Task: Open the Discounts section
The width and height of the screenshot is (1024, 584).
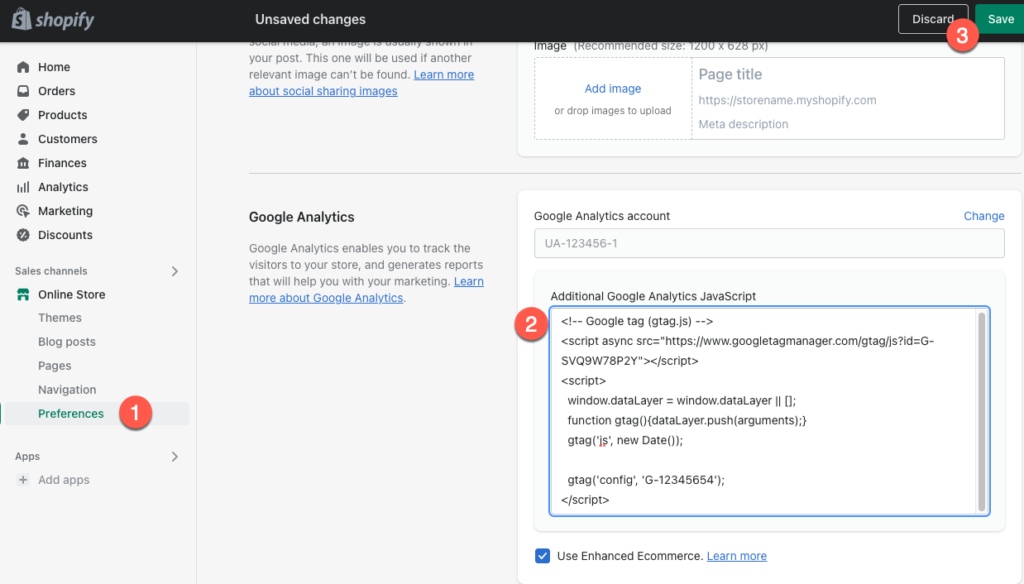Action: click(x=65, y=235)
